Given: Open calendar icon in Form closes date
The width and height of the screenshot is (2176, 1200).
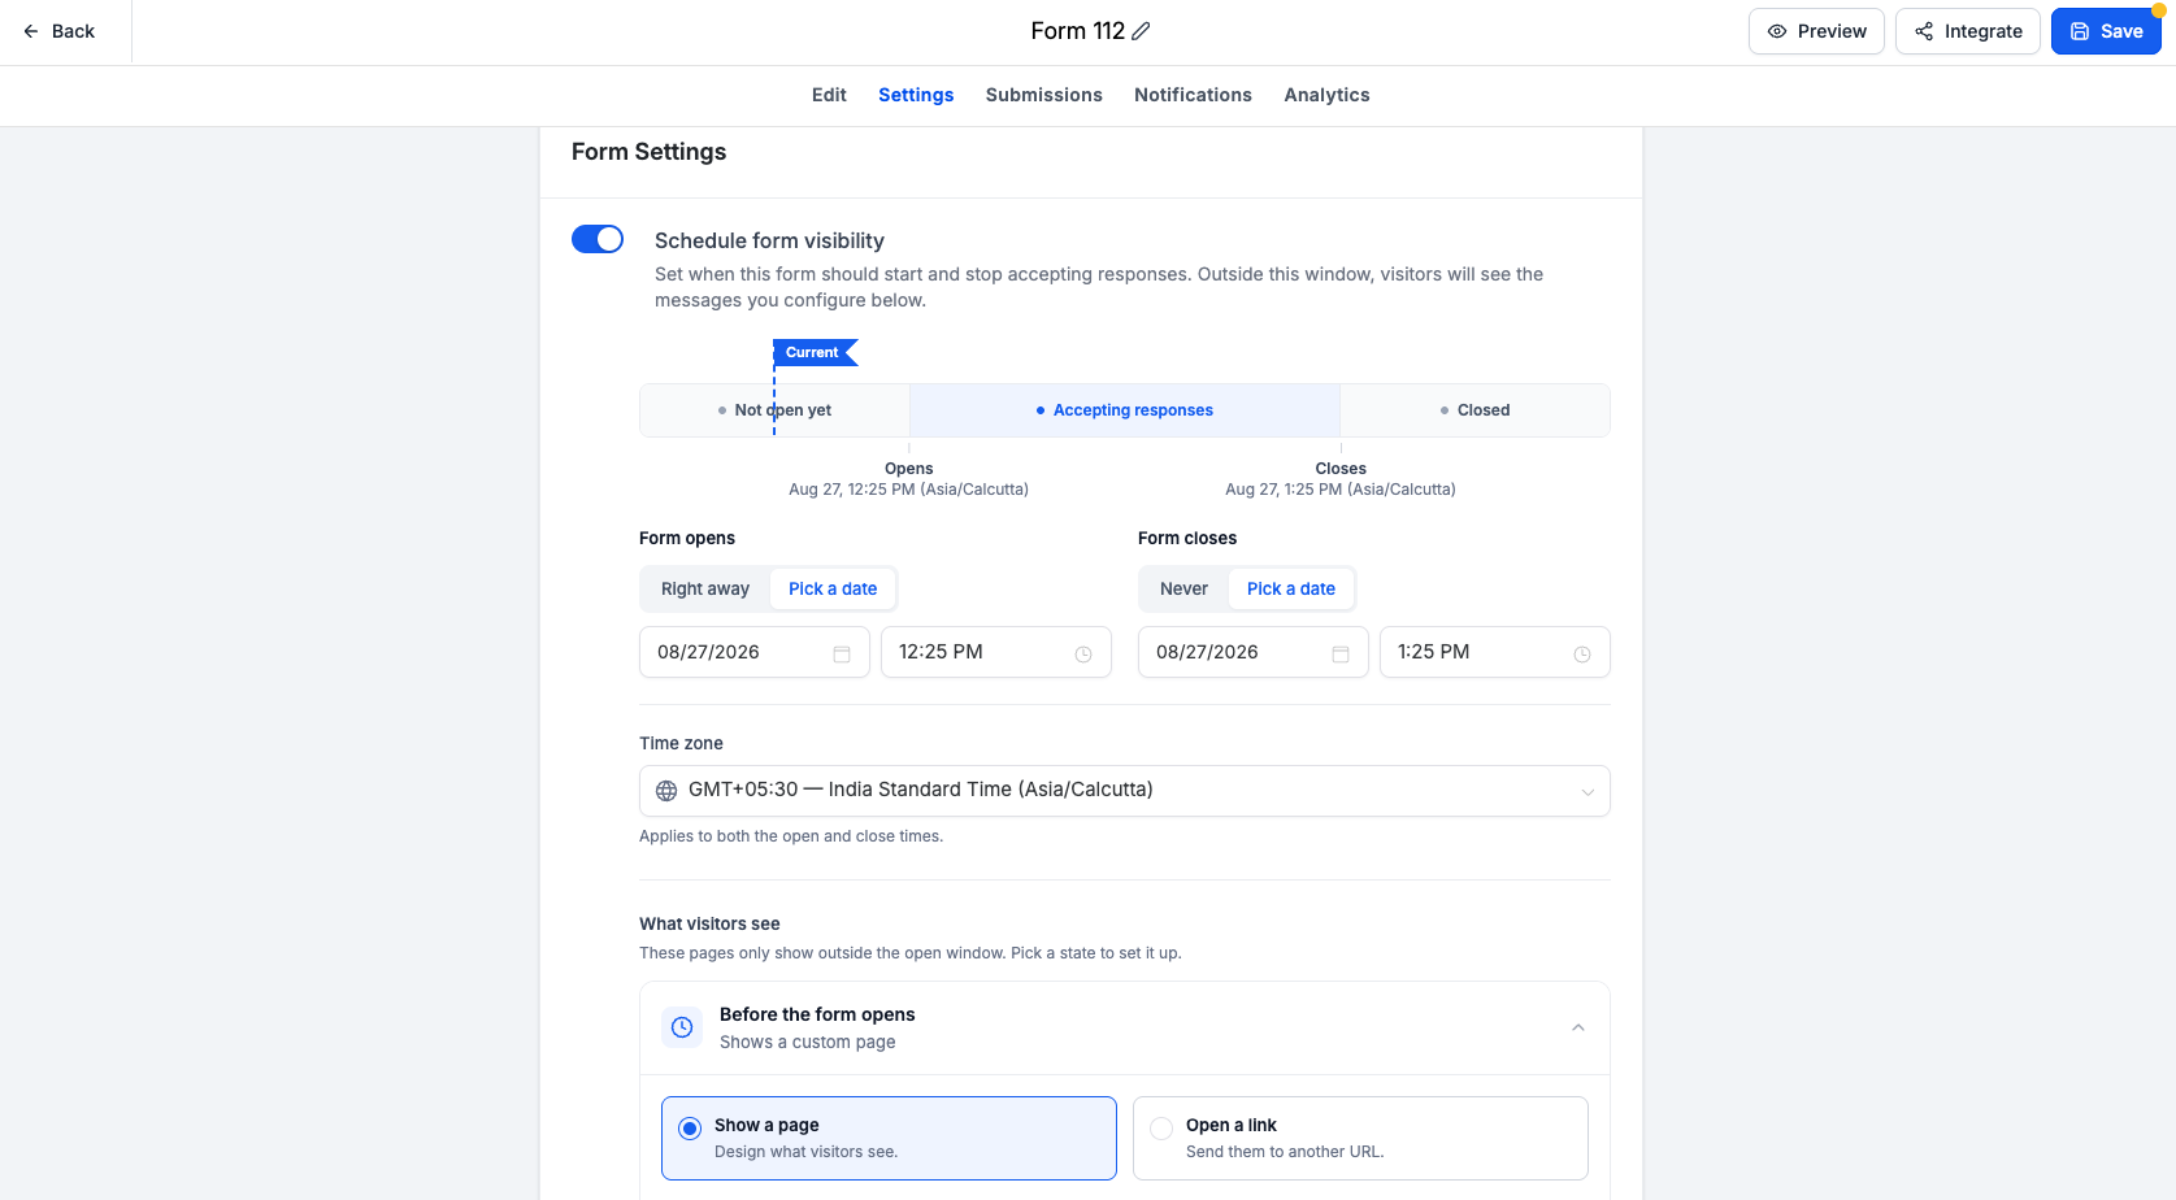Looking at the screenshot, I should click(1341, 653).
